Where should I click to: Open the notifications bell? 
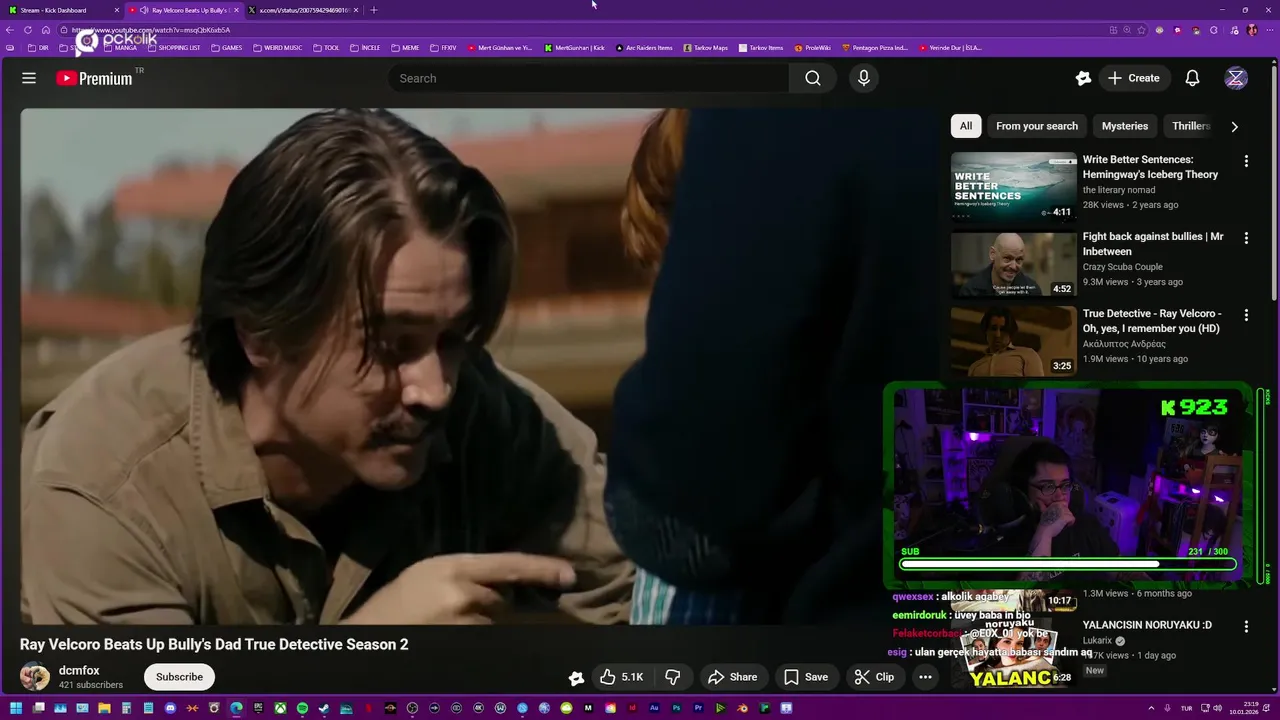point(1192,78)
